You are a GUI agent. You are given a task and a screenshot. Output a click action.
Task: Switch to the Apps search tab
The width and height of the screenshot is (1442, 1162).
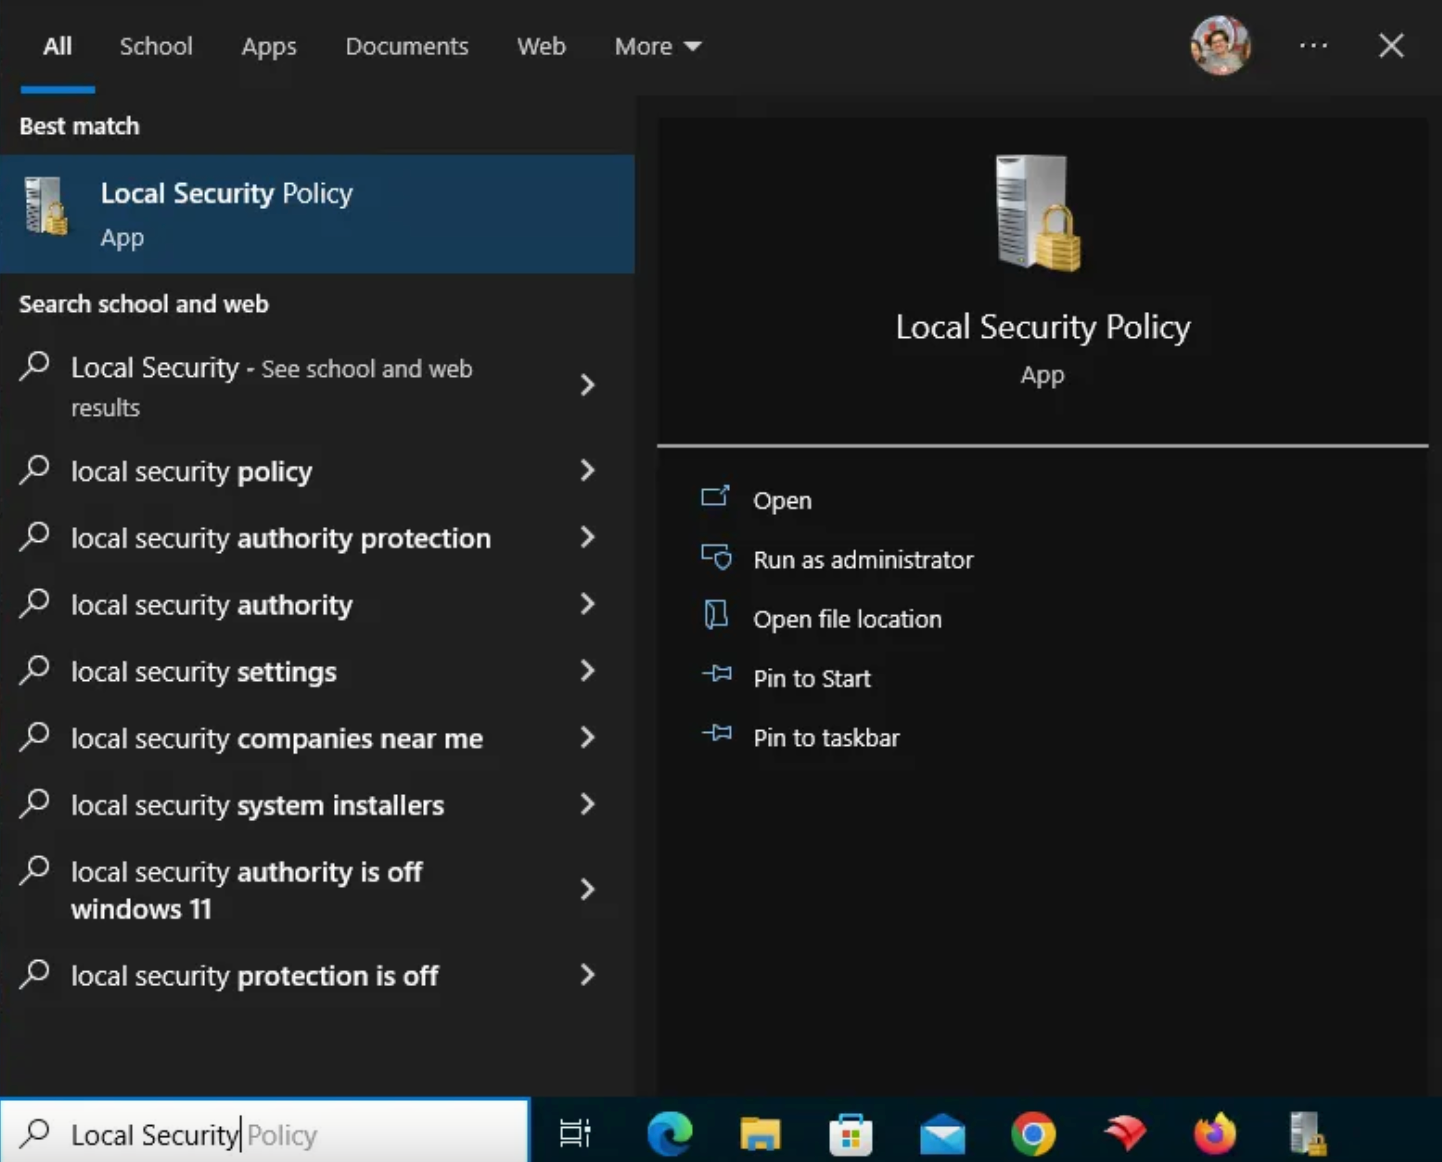point(268,46)
